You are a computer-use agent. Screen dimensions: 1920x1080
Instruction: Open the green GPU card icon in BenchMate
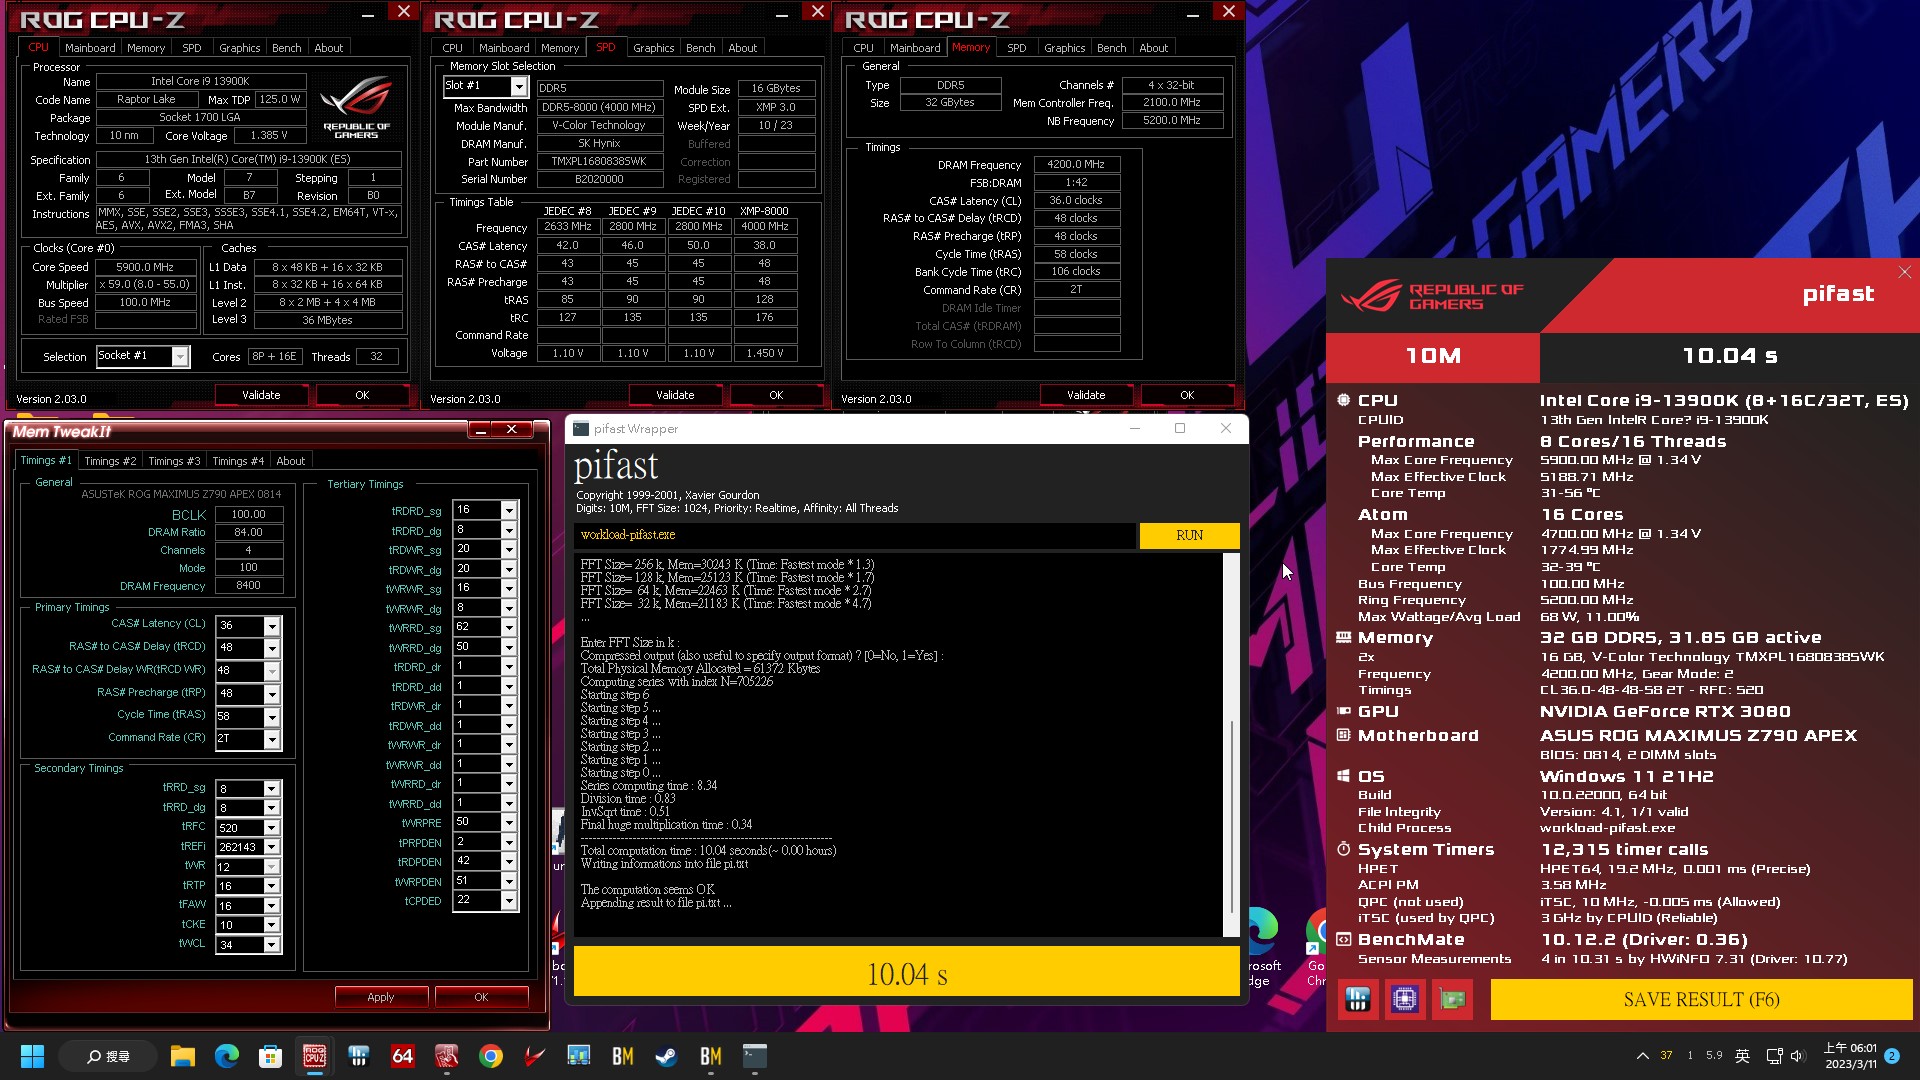click(x=1452, y=999)
